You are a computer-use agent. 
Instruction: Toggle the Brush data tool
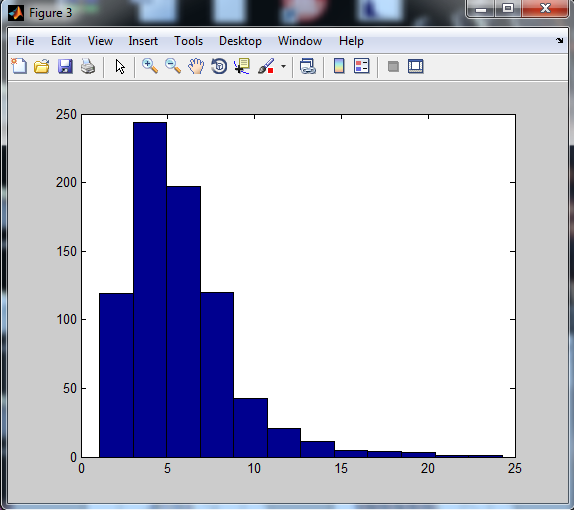(266, 67)
